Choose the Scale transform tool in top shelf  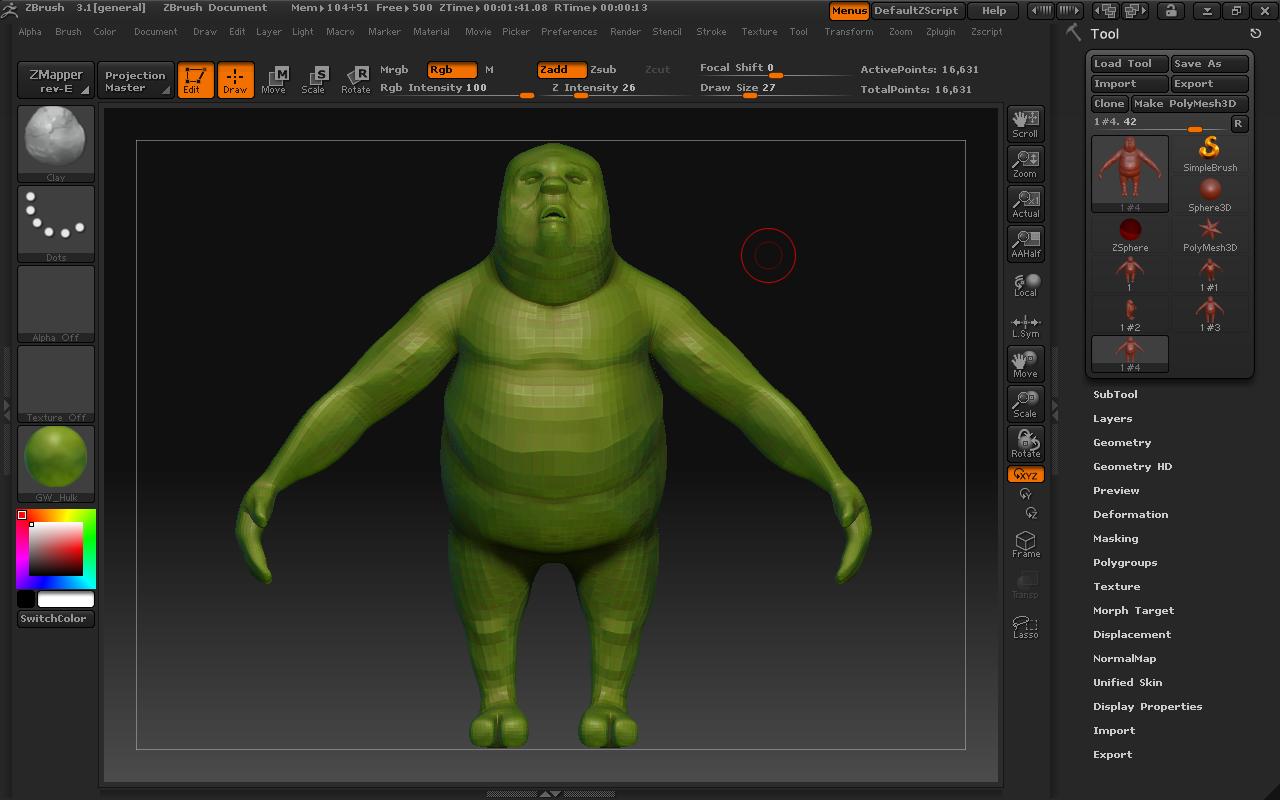click(x=314, y=80)
